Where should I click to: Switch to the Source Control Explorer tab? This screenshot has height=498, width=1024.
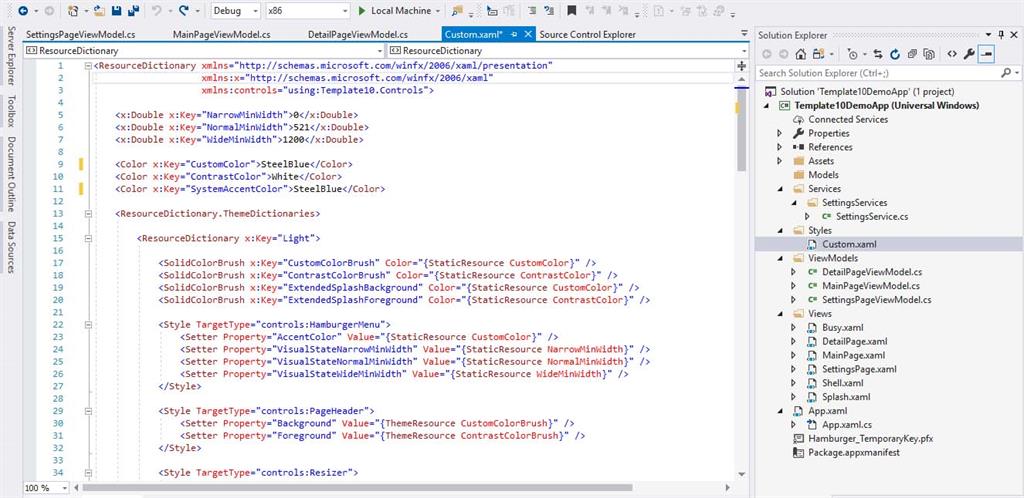pos(588,35)
